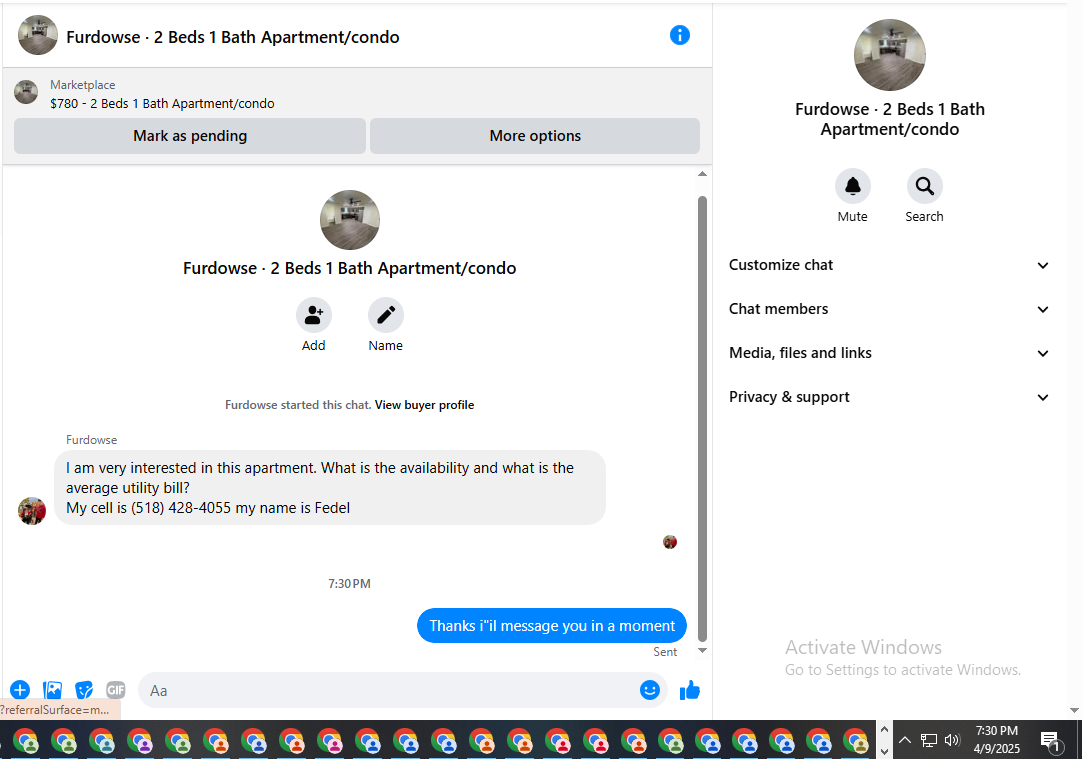Image resolution: width=1082 pixels, height=759 pixels.
Task: Open the View buyer profile link
Action: [x=424, y=405]
